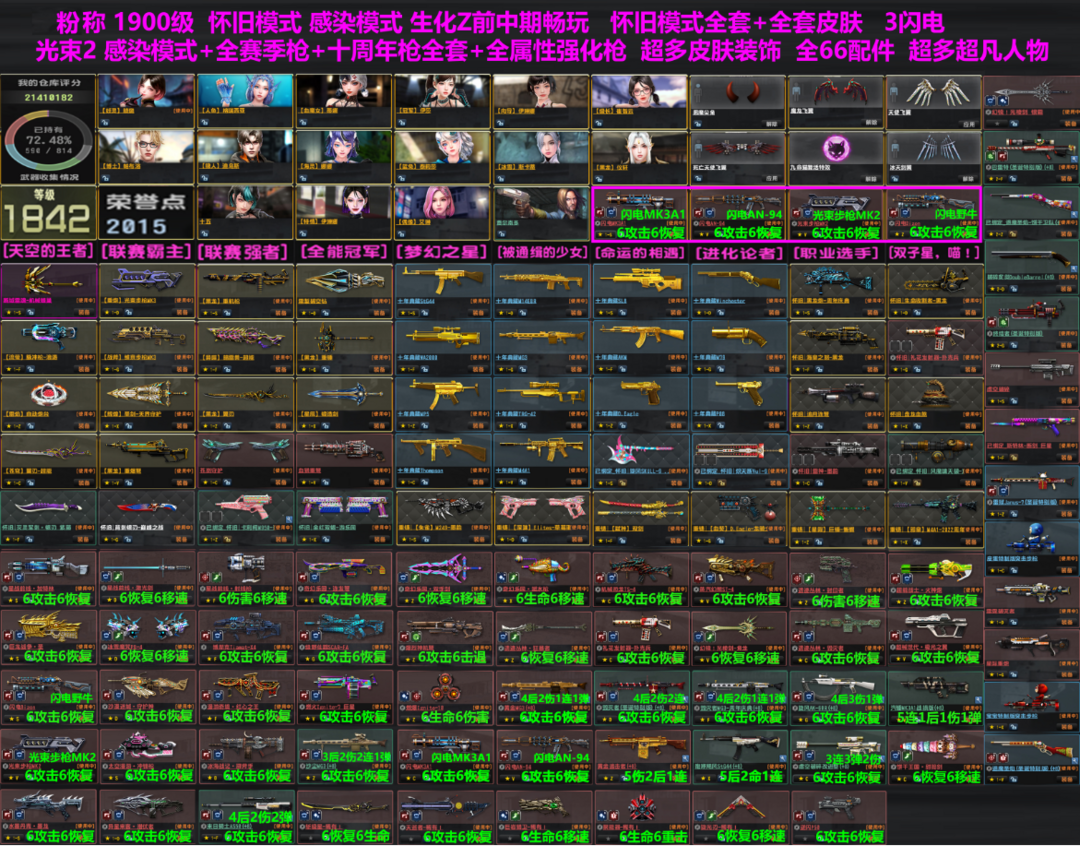Click 光束步枪MK2 in the pink-framed group
The image size is (1080, 846).
[x=835, y=213]
